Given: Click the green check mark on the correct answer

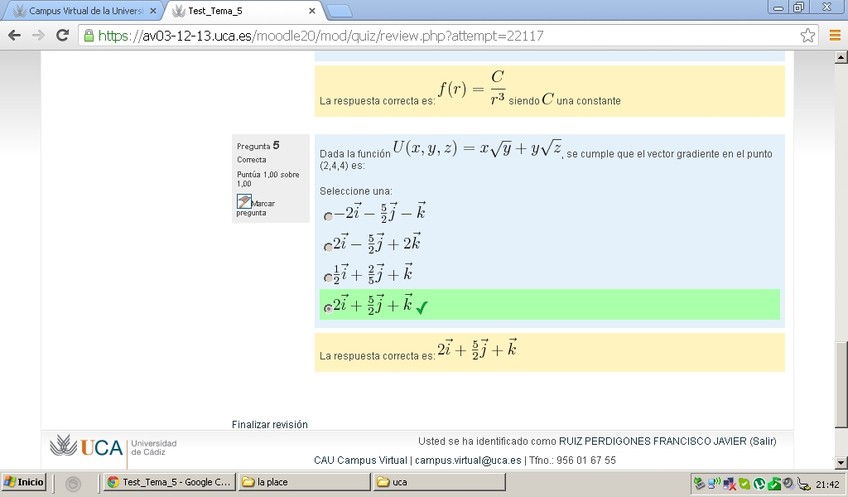Looking at the screenshot, I should (422, 308).
